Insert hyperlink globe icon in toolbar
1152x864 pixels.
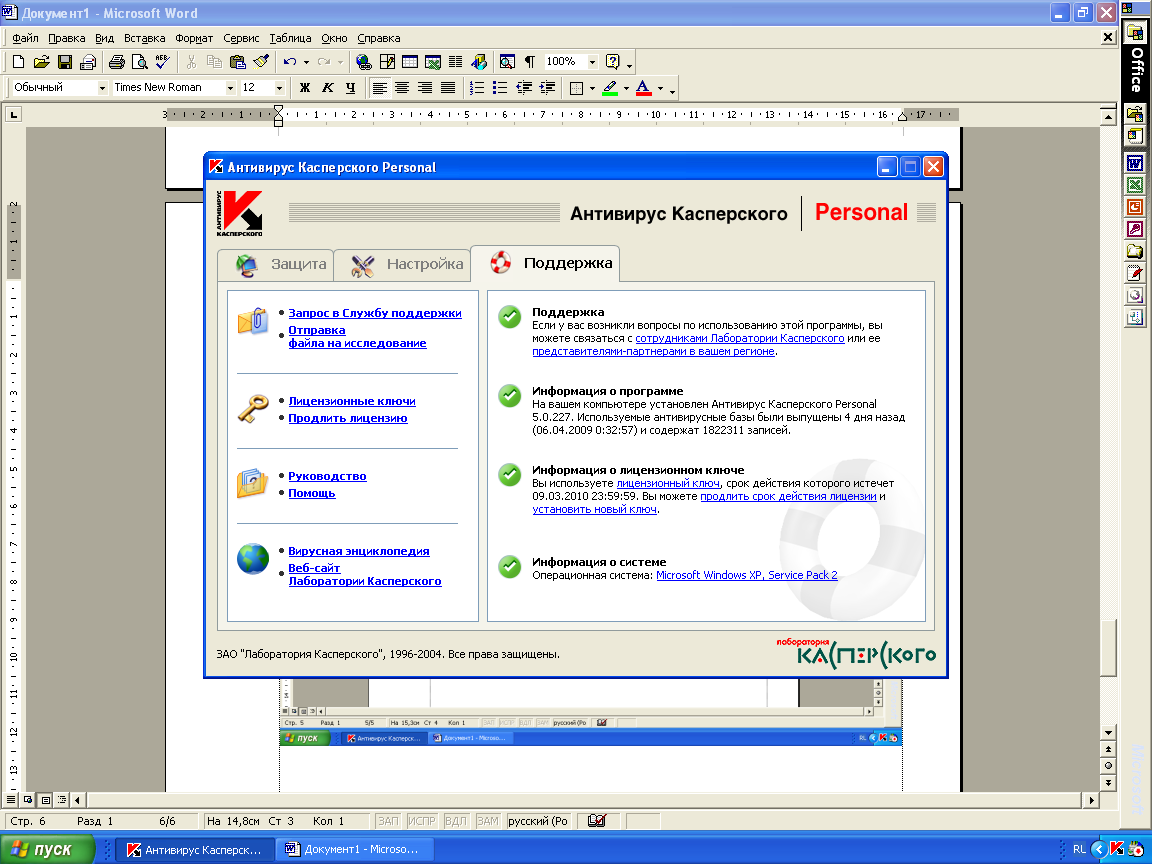click(x=363, y=62)
